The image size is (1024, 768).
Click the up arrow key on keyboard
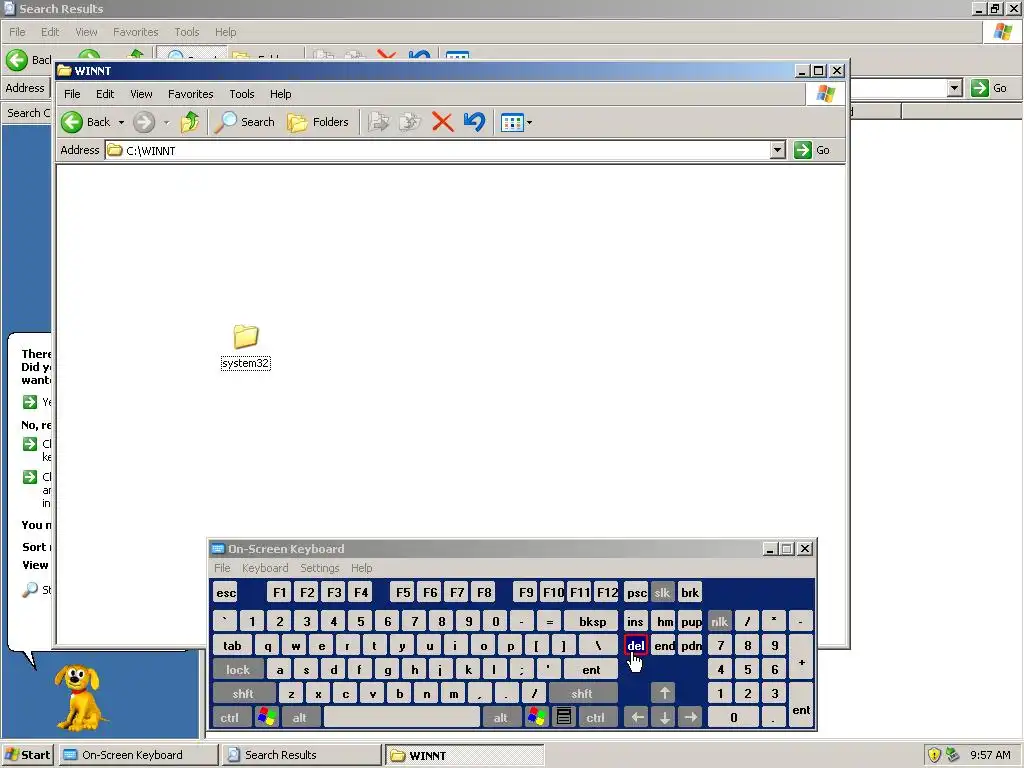click(x=664, y=694)
